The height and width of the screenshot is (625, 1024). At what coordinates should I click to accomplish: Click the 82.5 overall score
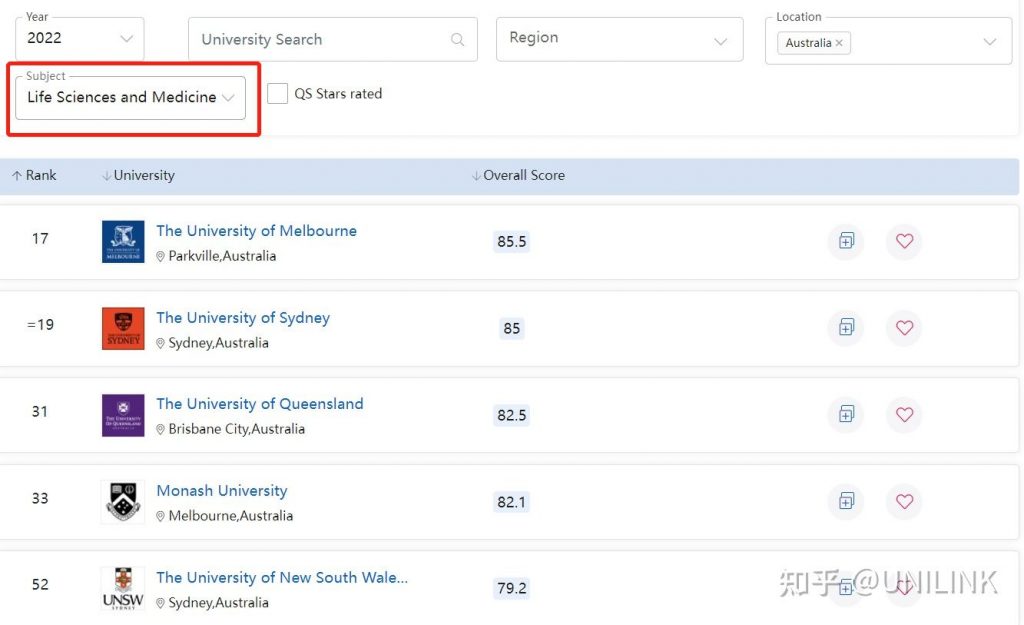(x=511, y=415)
